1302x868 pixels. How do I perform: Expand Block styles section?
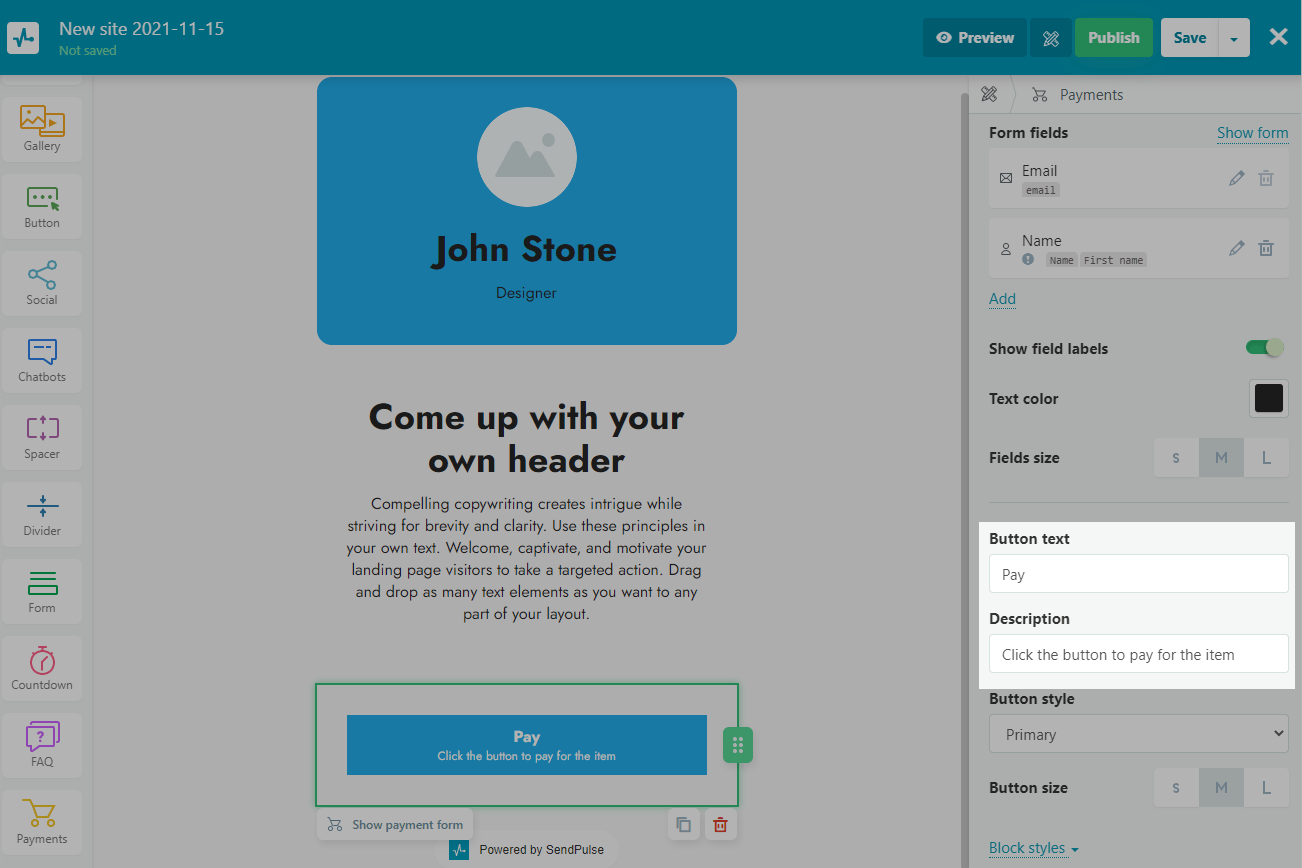click(1034, 848)
